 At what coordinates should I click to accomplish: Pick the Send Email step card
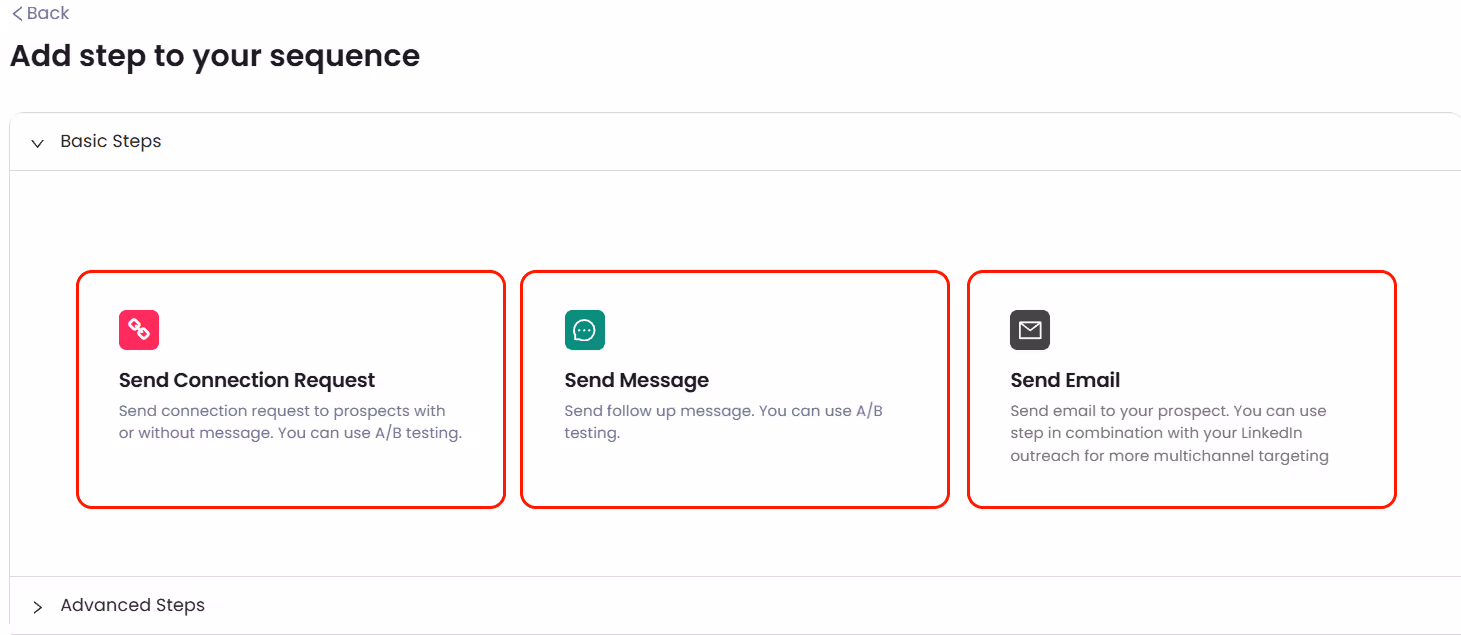tap(1181, 389)
